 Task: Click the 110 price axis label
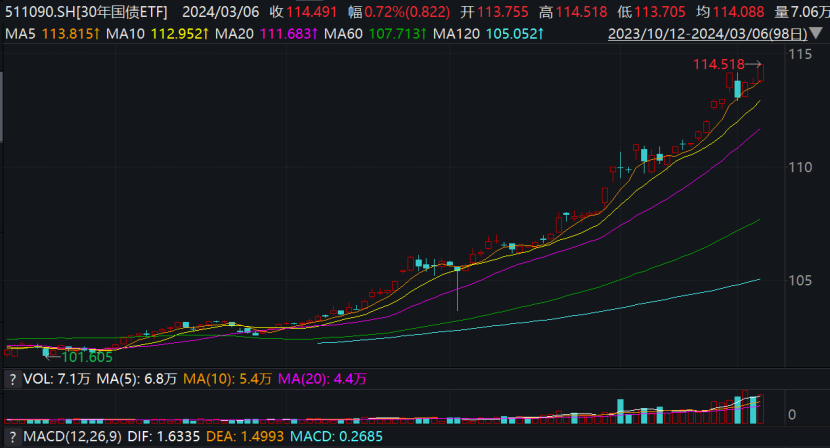tap(800, 167)
